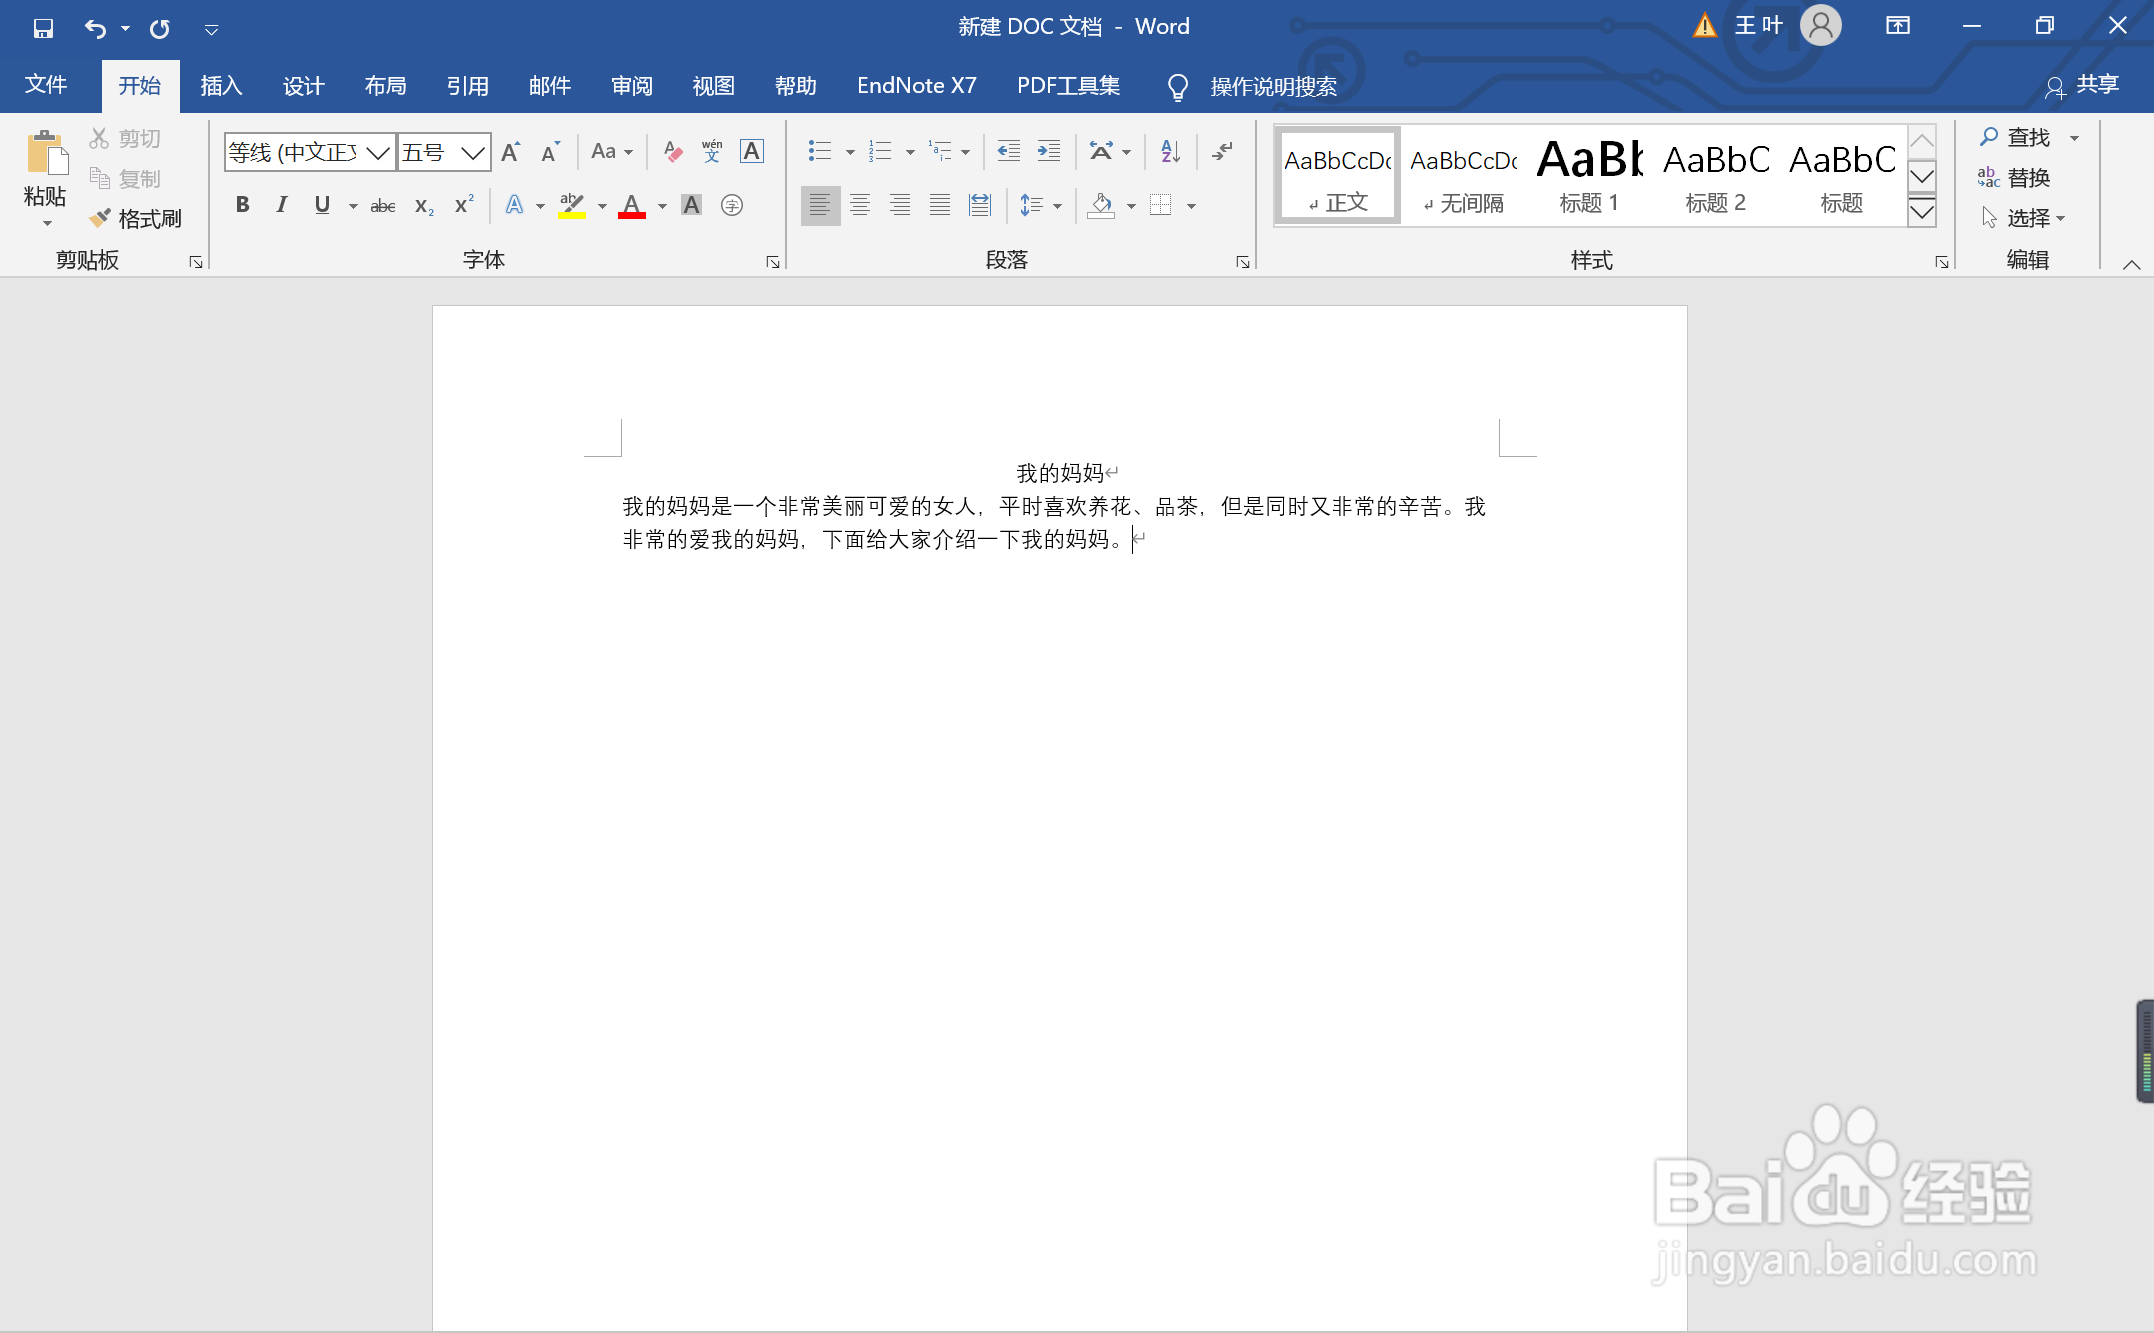
Task: Toggle underline formatting
Action: click(x=321, y=205)
